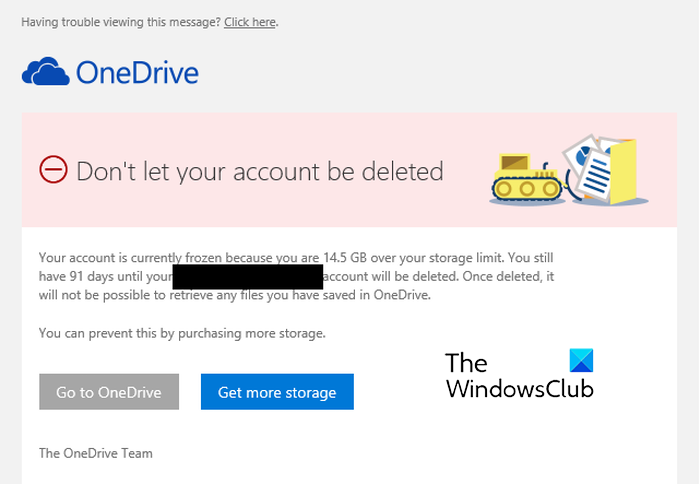Click 'The OneDrive Team' signature
Screen dimensions: 700x484
[95, 453]
